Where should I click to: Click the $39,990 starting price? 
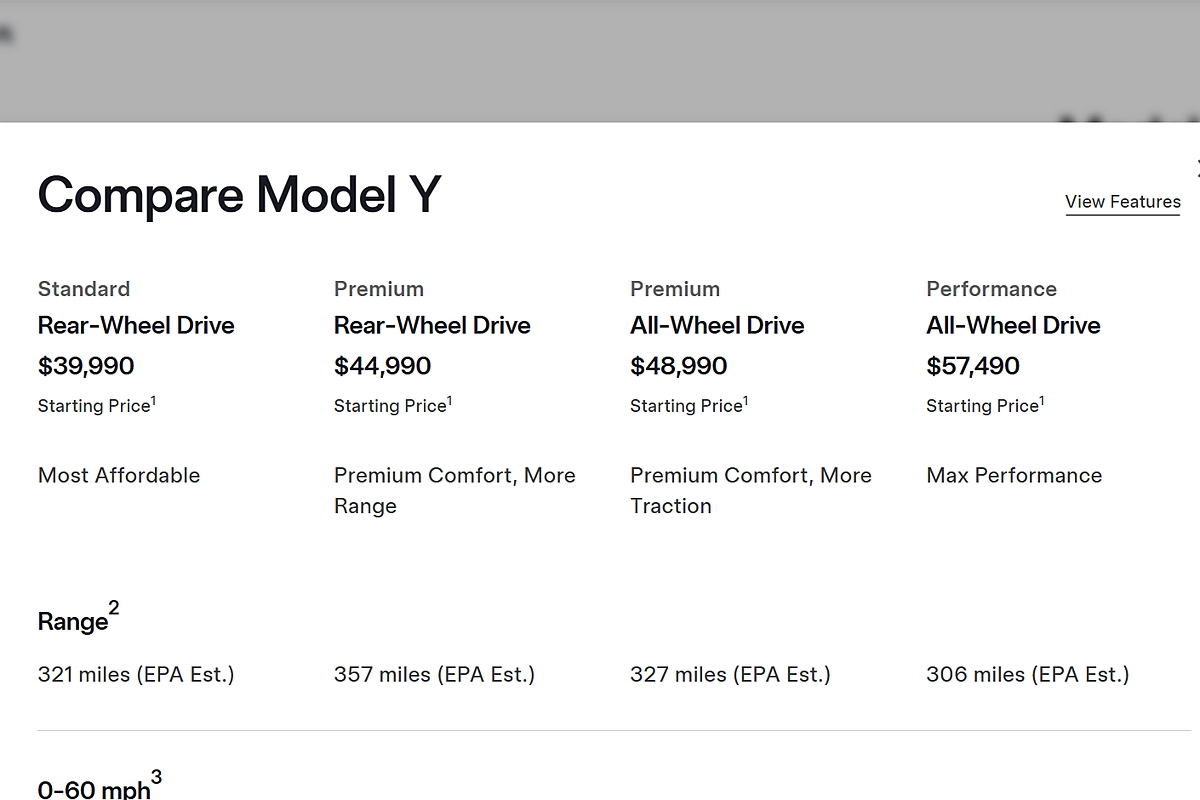click(86, 366)
